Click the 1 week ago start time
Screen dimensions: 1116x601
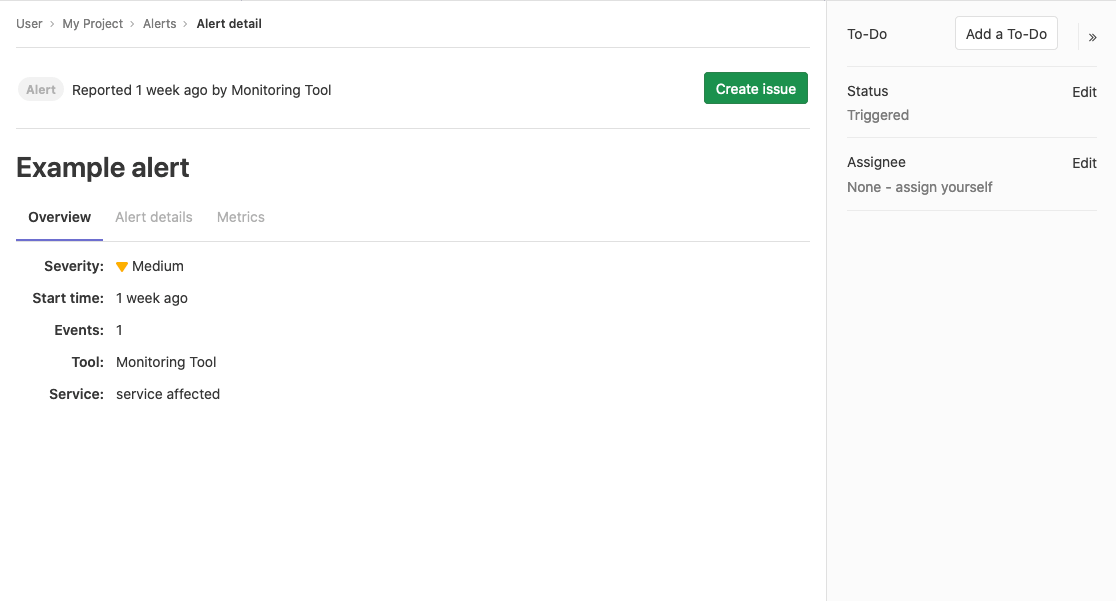pyautogui.click(x=151, y=298)
